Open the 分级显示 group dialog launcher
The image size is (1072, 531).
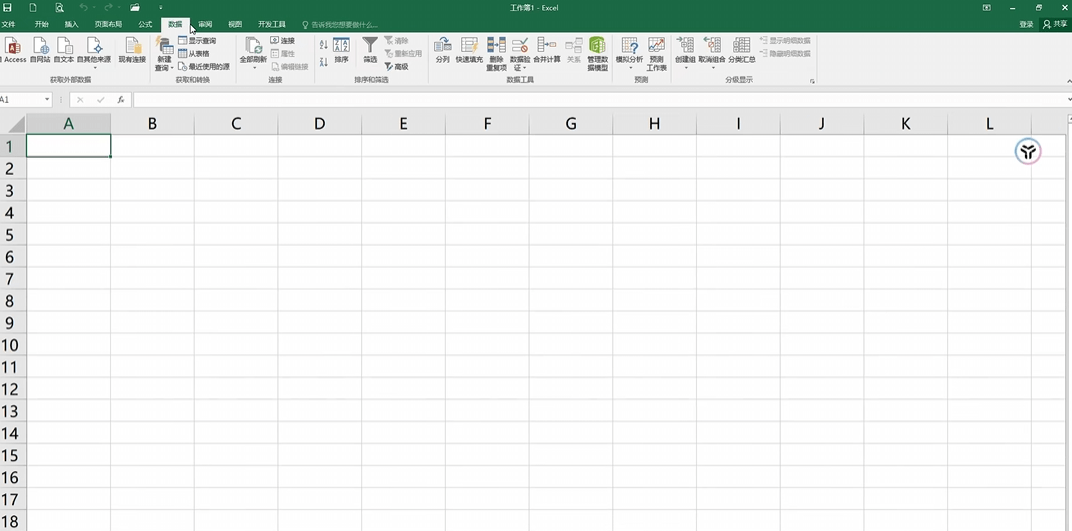pos(812,81)
